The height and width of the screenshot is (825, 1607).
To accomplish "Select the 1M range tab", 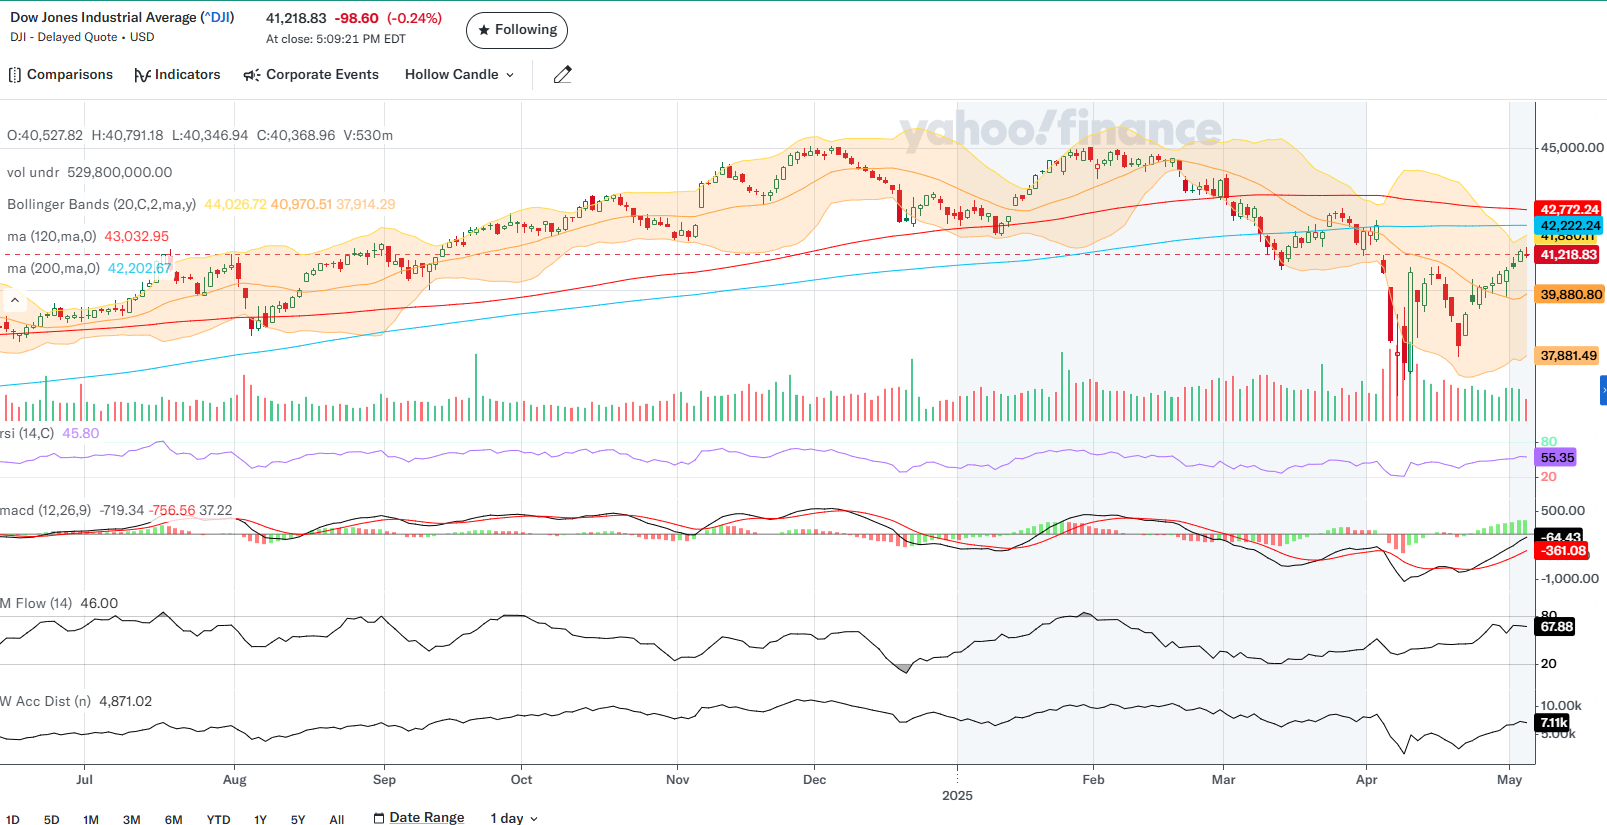I will [x=91, y=819].
